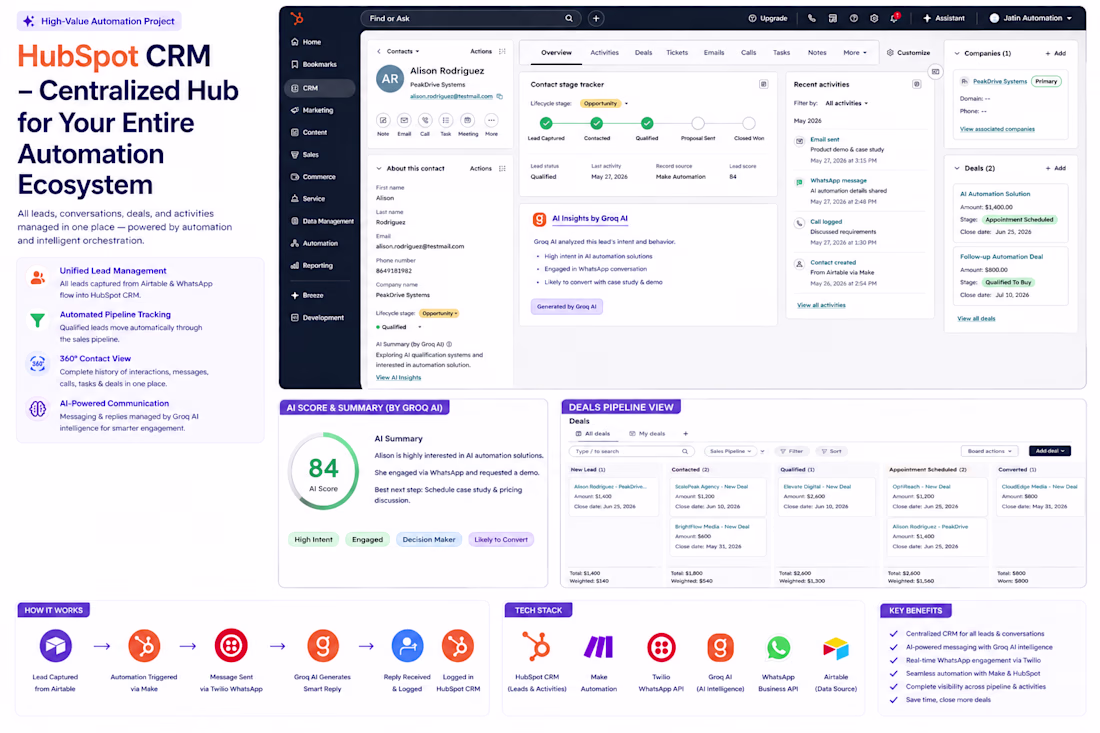Viewport: 1100px width, 733px height.
Task: Open the View associated companies link
Action: click(x=997, y=129)
